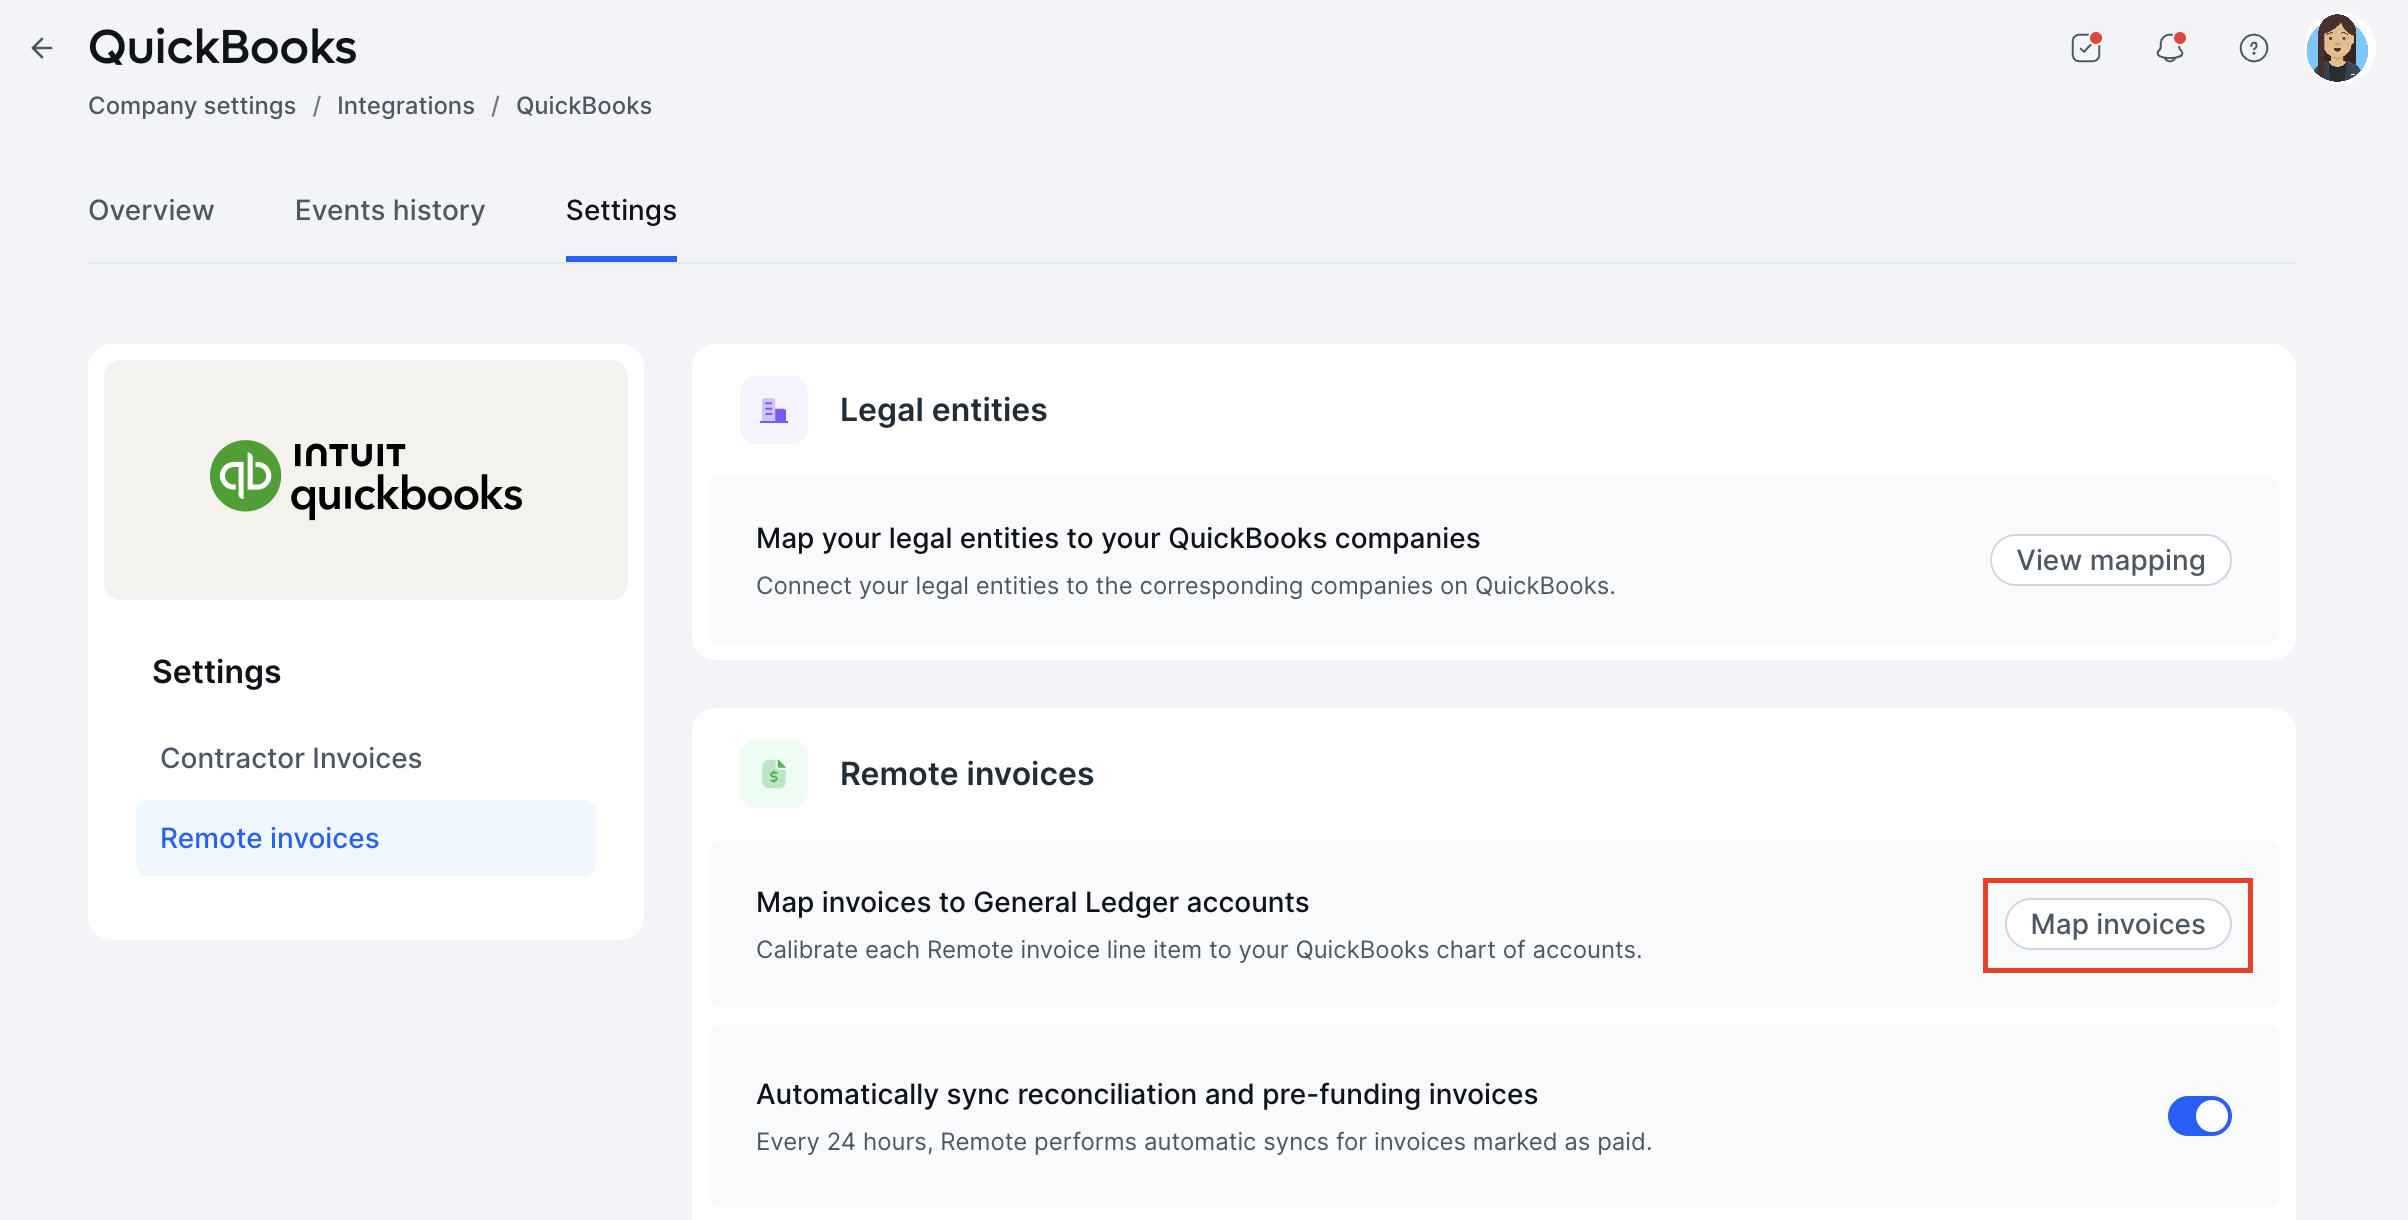The height and width of the screenshot is (1220, 2408).
Task: Click the Legal entities section heading
Action: pos(943,410)
